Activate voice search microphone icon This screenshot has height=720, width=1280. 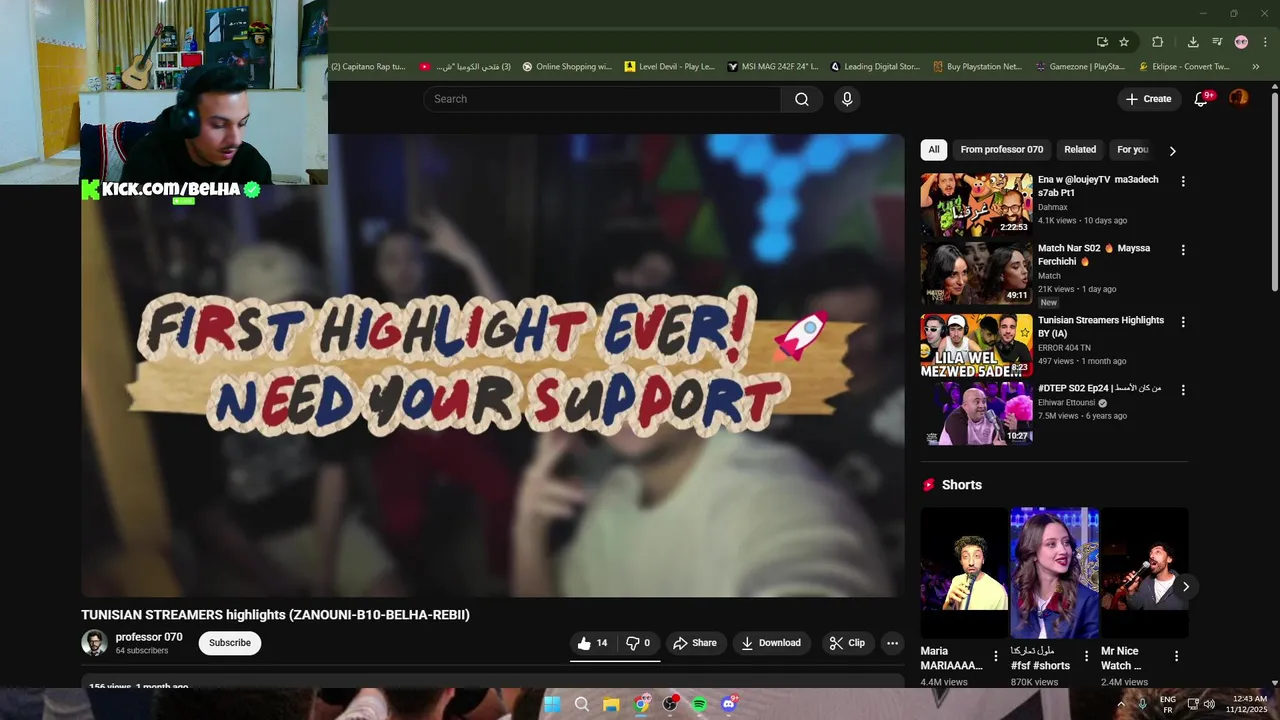coord(847,99)
